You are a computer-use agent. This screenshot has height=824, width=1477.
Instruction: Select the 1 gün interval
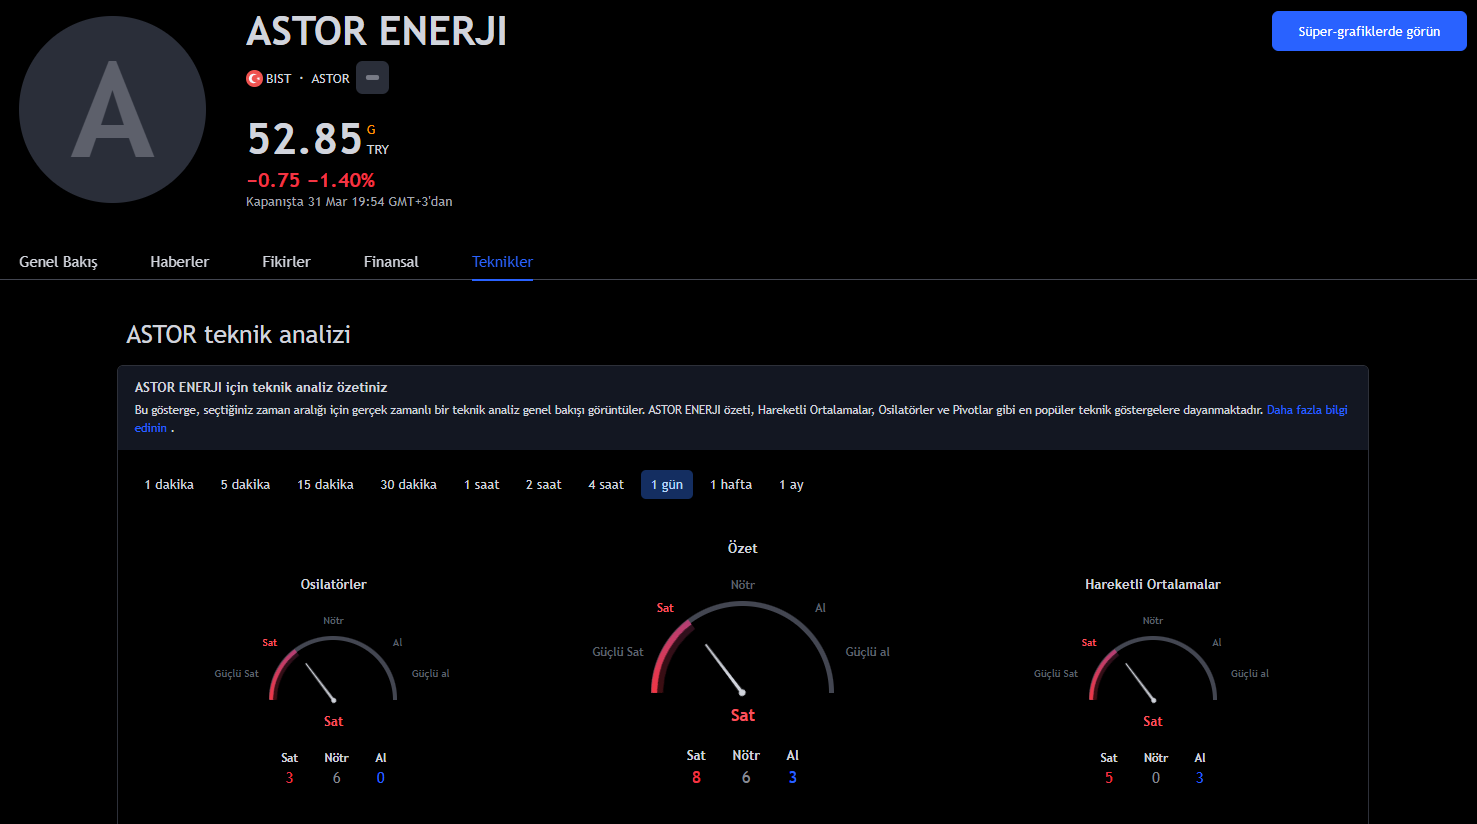coord(666,485)
